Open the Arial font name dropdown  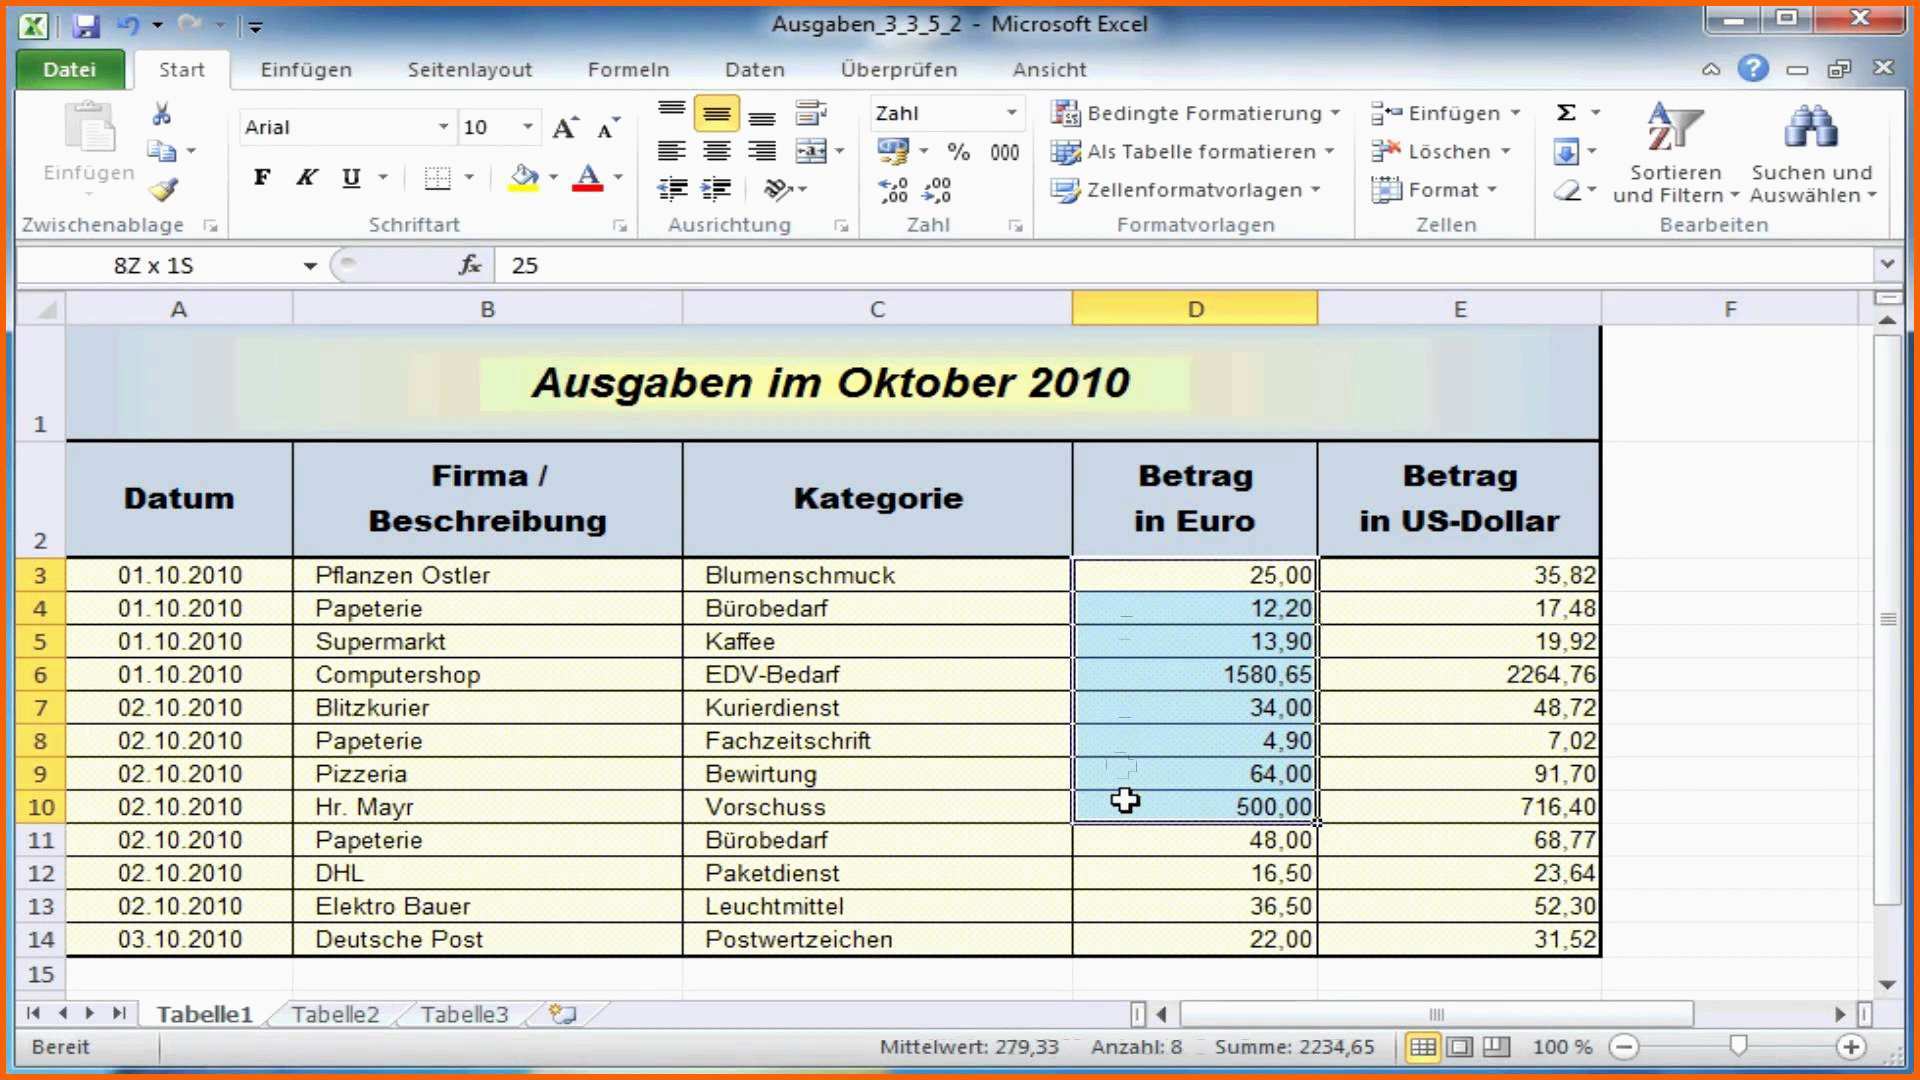443,127
